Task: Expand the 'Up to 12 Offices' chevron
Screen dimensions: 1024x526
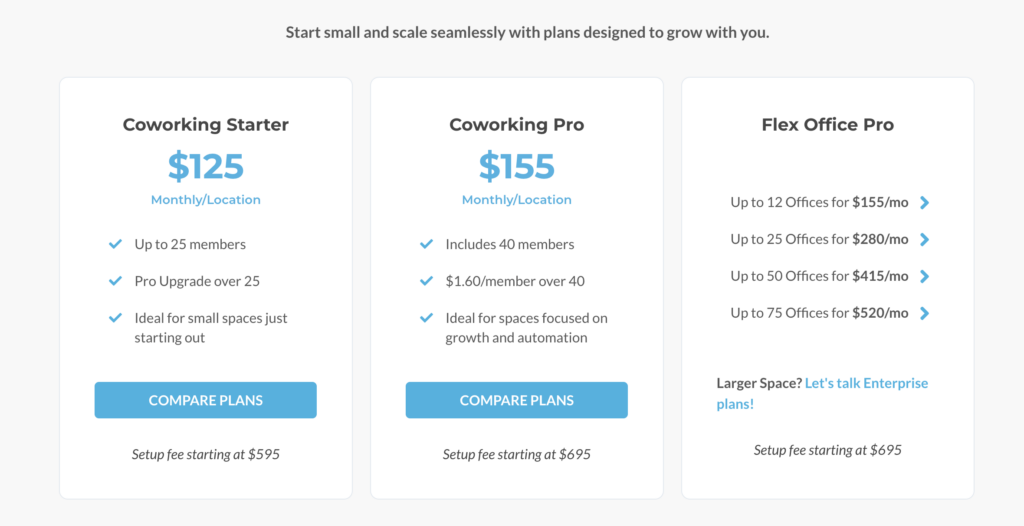Action: pyautogui.click(x=925, y=203)
